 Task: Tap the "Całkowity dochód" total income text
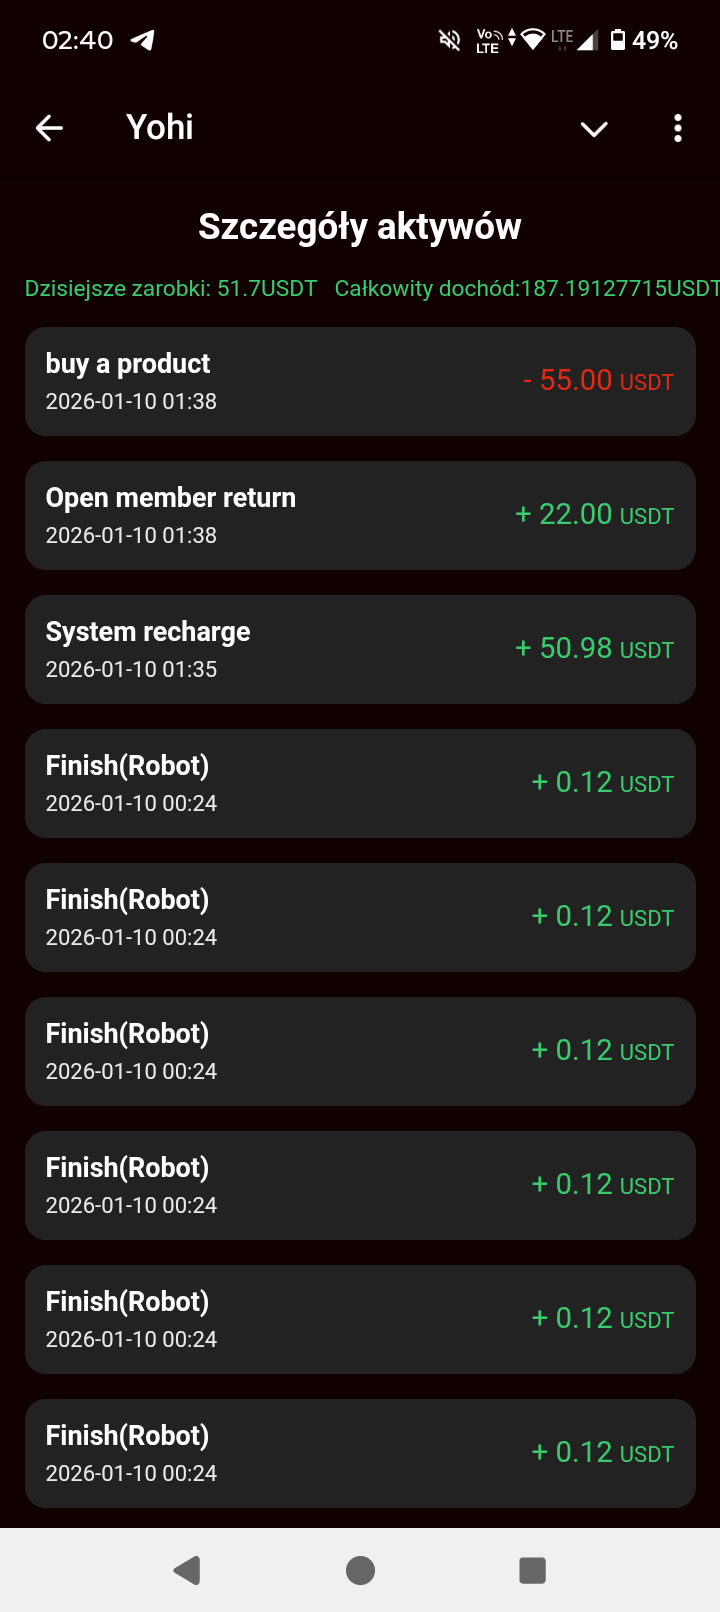pos(526,289)
